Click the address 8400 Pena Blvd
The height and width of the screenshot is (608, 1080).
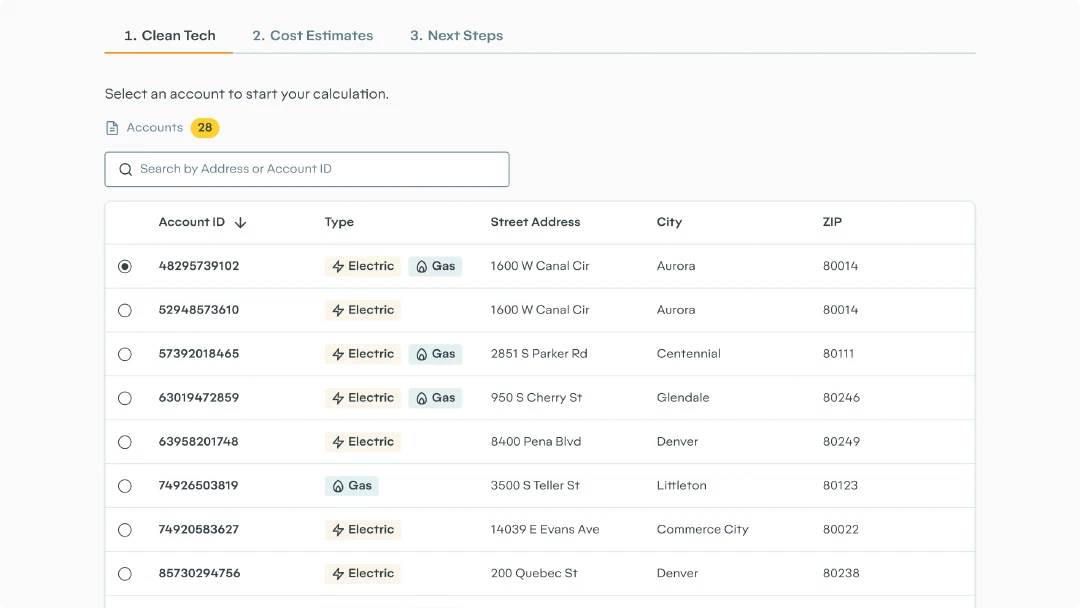536,441
